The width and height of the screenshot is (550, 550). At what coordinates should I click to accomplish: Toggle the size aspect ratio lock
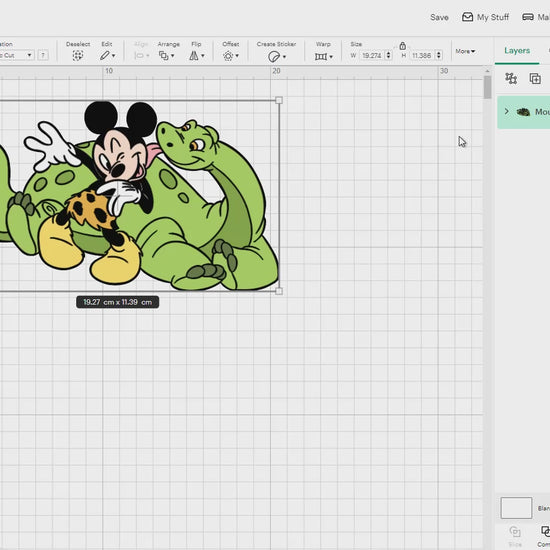click(402, 46)
